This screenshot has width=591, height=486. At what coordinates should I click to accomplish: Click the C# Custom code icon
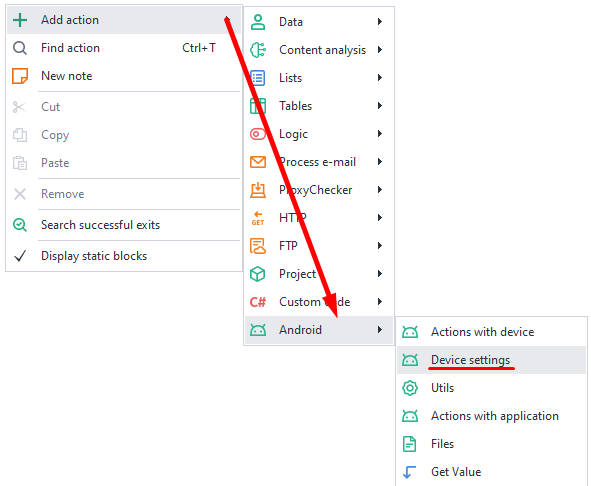click(258, 302)
